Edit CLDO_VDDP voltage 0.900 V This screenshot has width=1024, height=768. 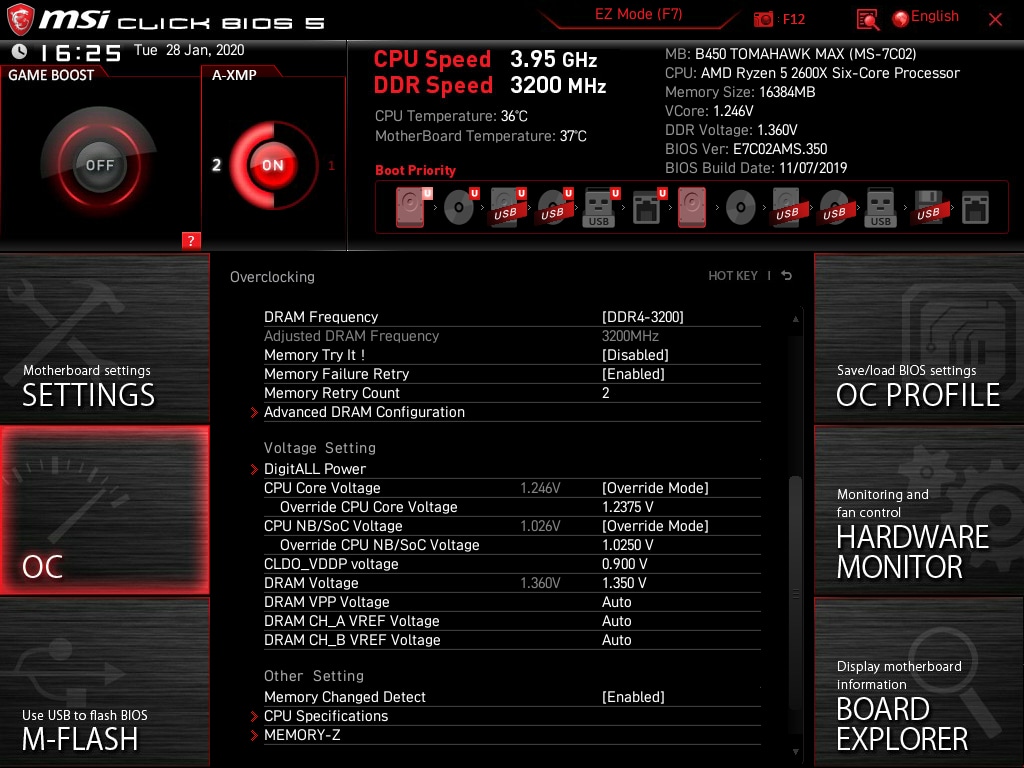click(624, 564)
